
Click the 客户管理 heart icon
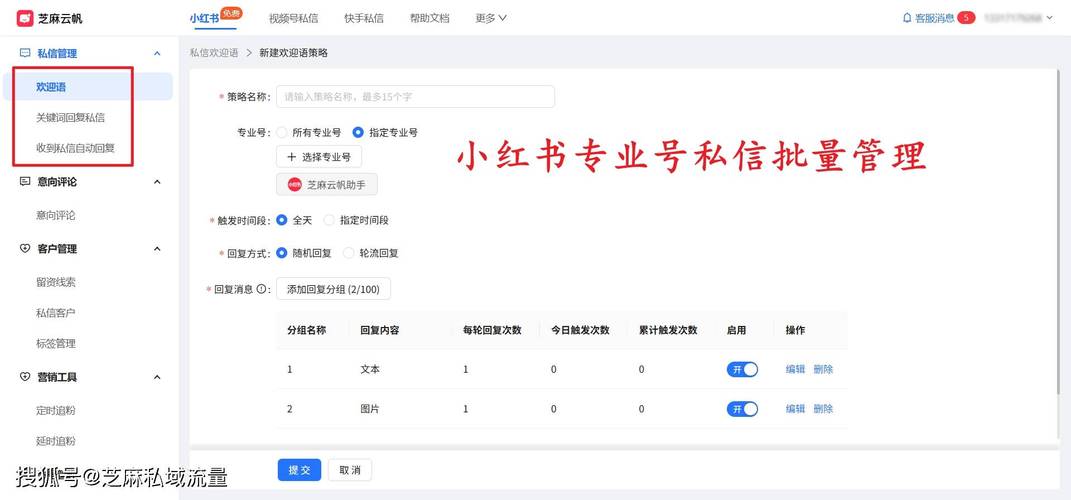(25, 249)
